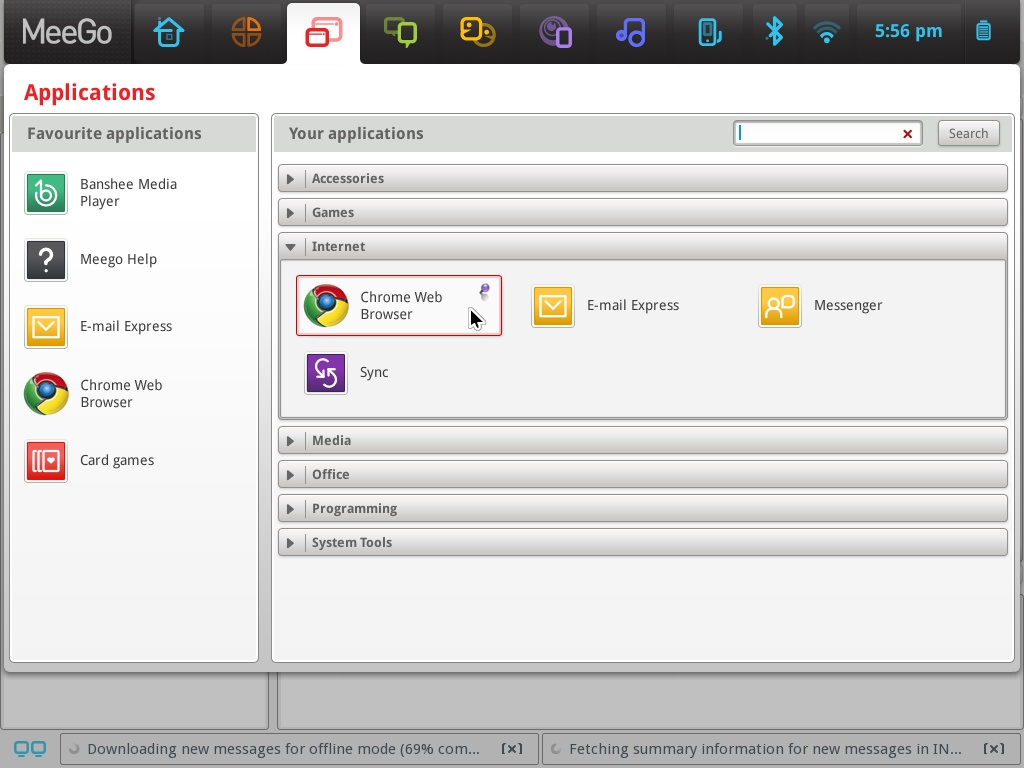Dismiss the downloading messages notification
The height and width of the screenshot is (768, 1024).
[x=511, y=748]
